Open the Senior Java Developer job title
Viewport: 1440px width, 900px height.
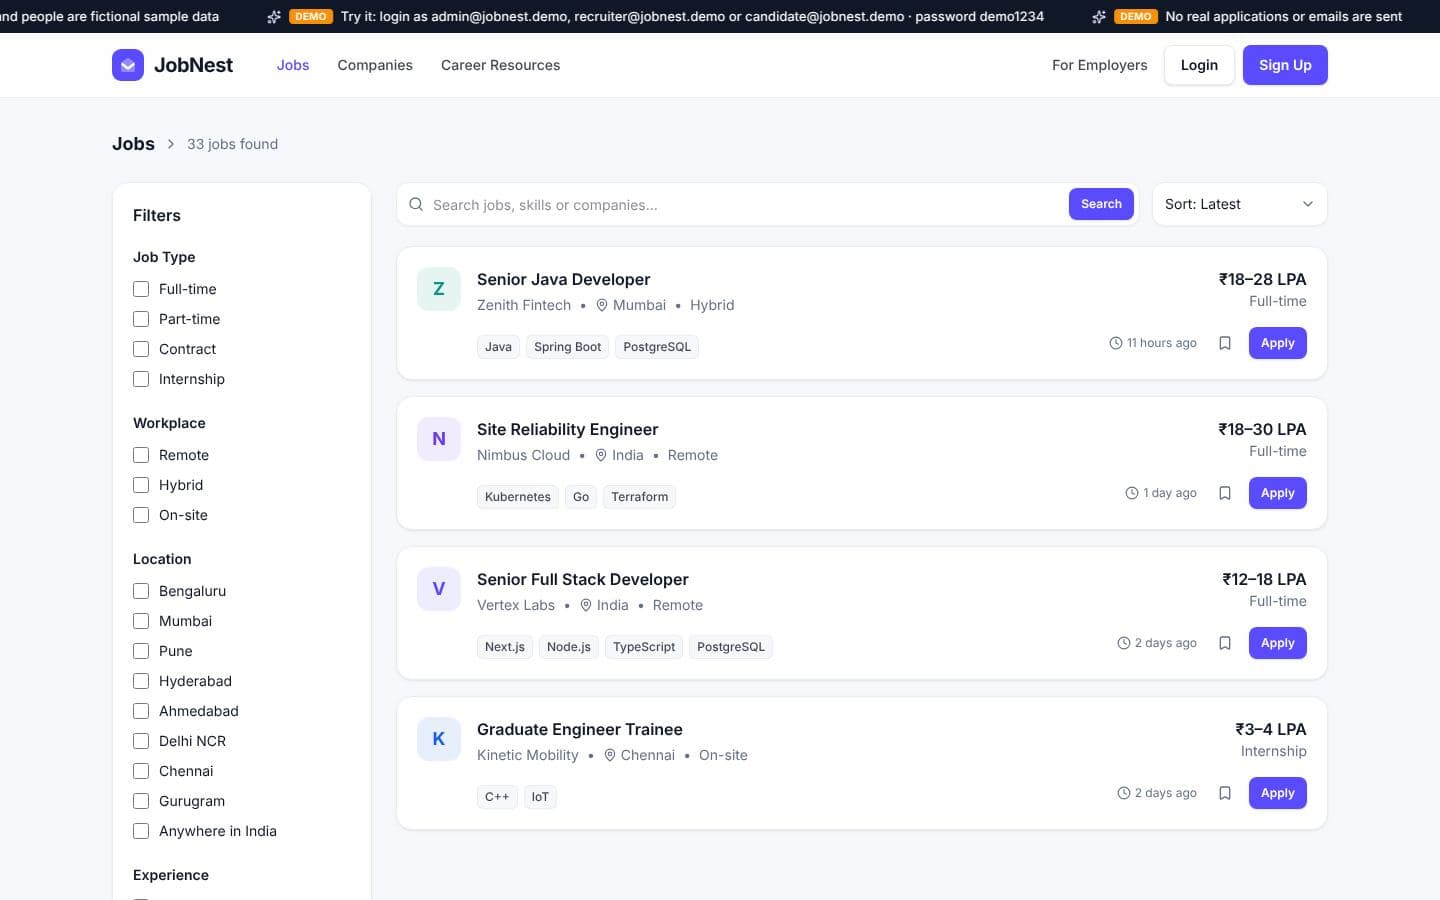pos(563,279)
